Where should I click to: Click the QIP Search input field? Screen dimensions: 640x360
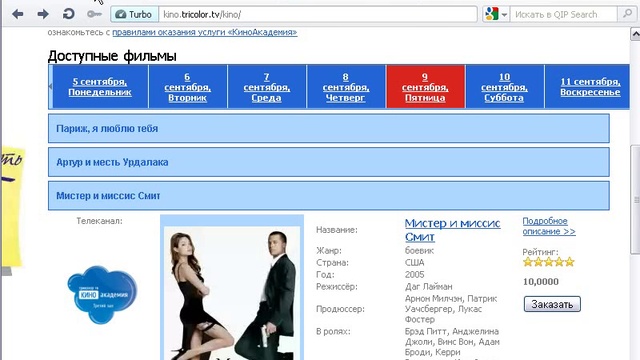point(563,14)
